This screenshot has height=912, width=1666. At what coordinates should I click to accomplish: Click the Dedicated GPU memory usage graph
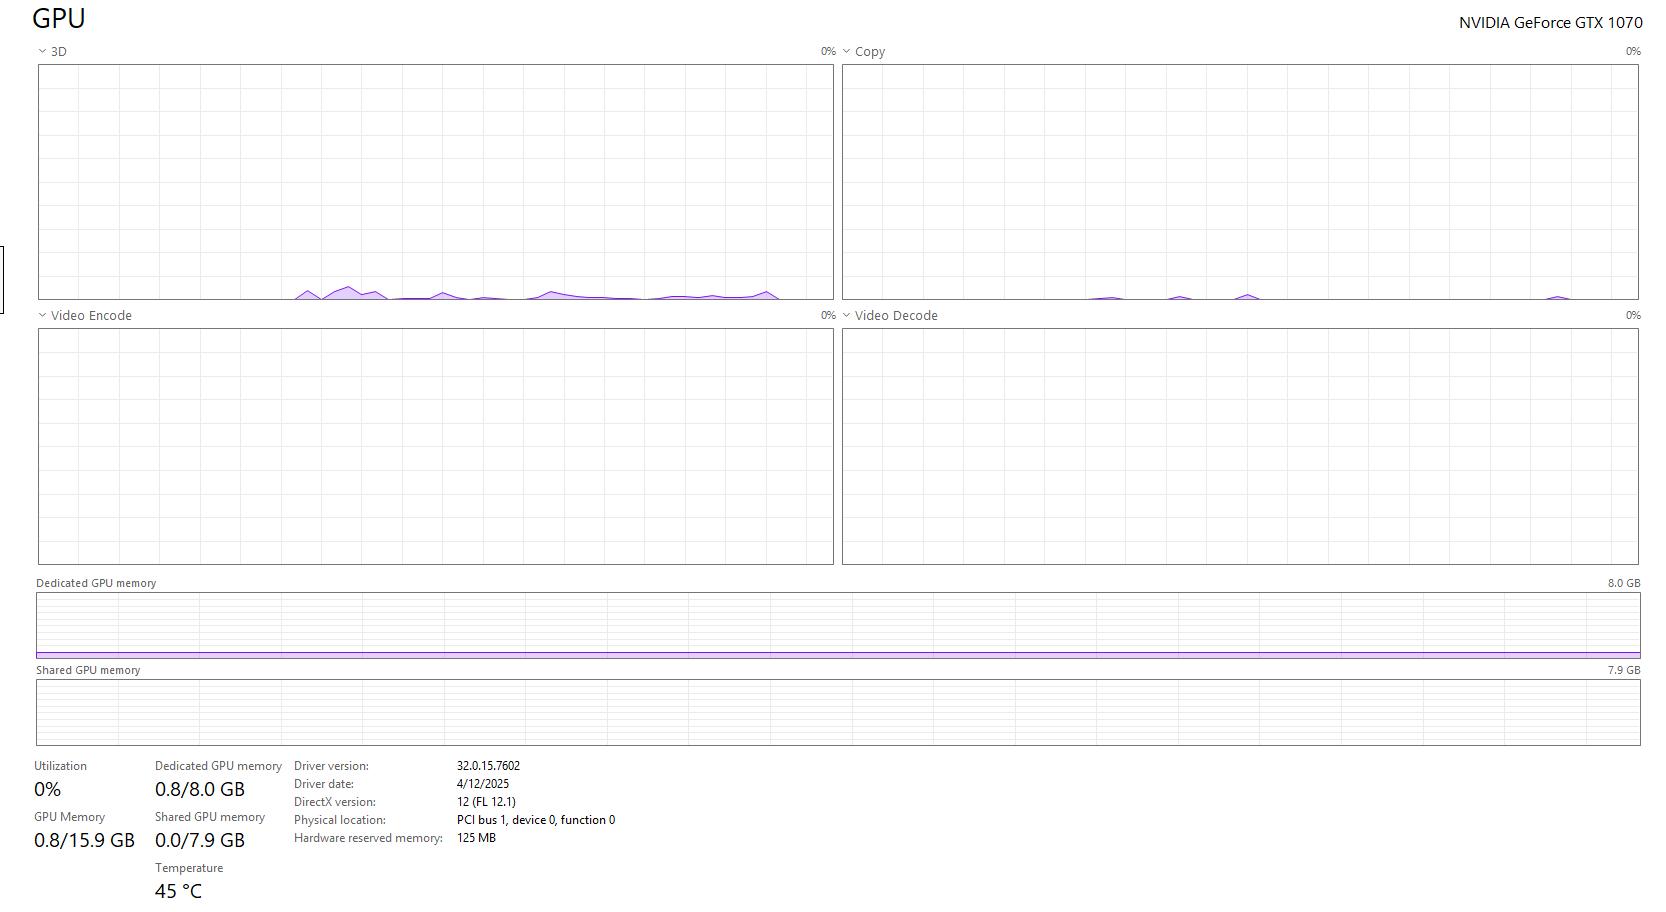point(838,625)
